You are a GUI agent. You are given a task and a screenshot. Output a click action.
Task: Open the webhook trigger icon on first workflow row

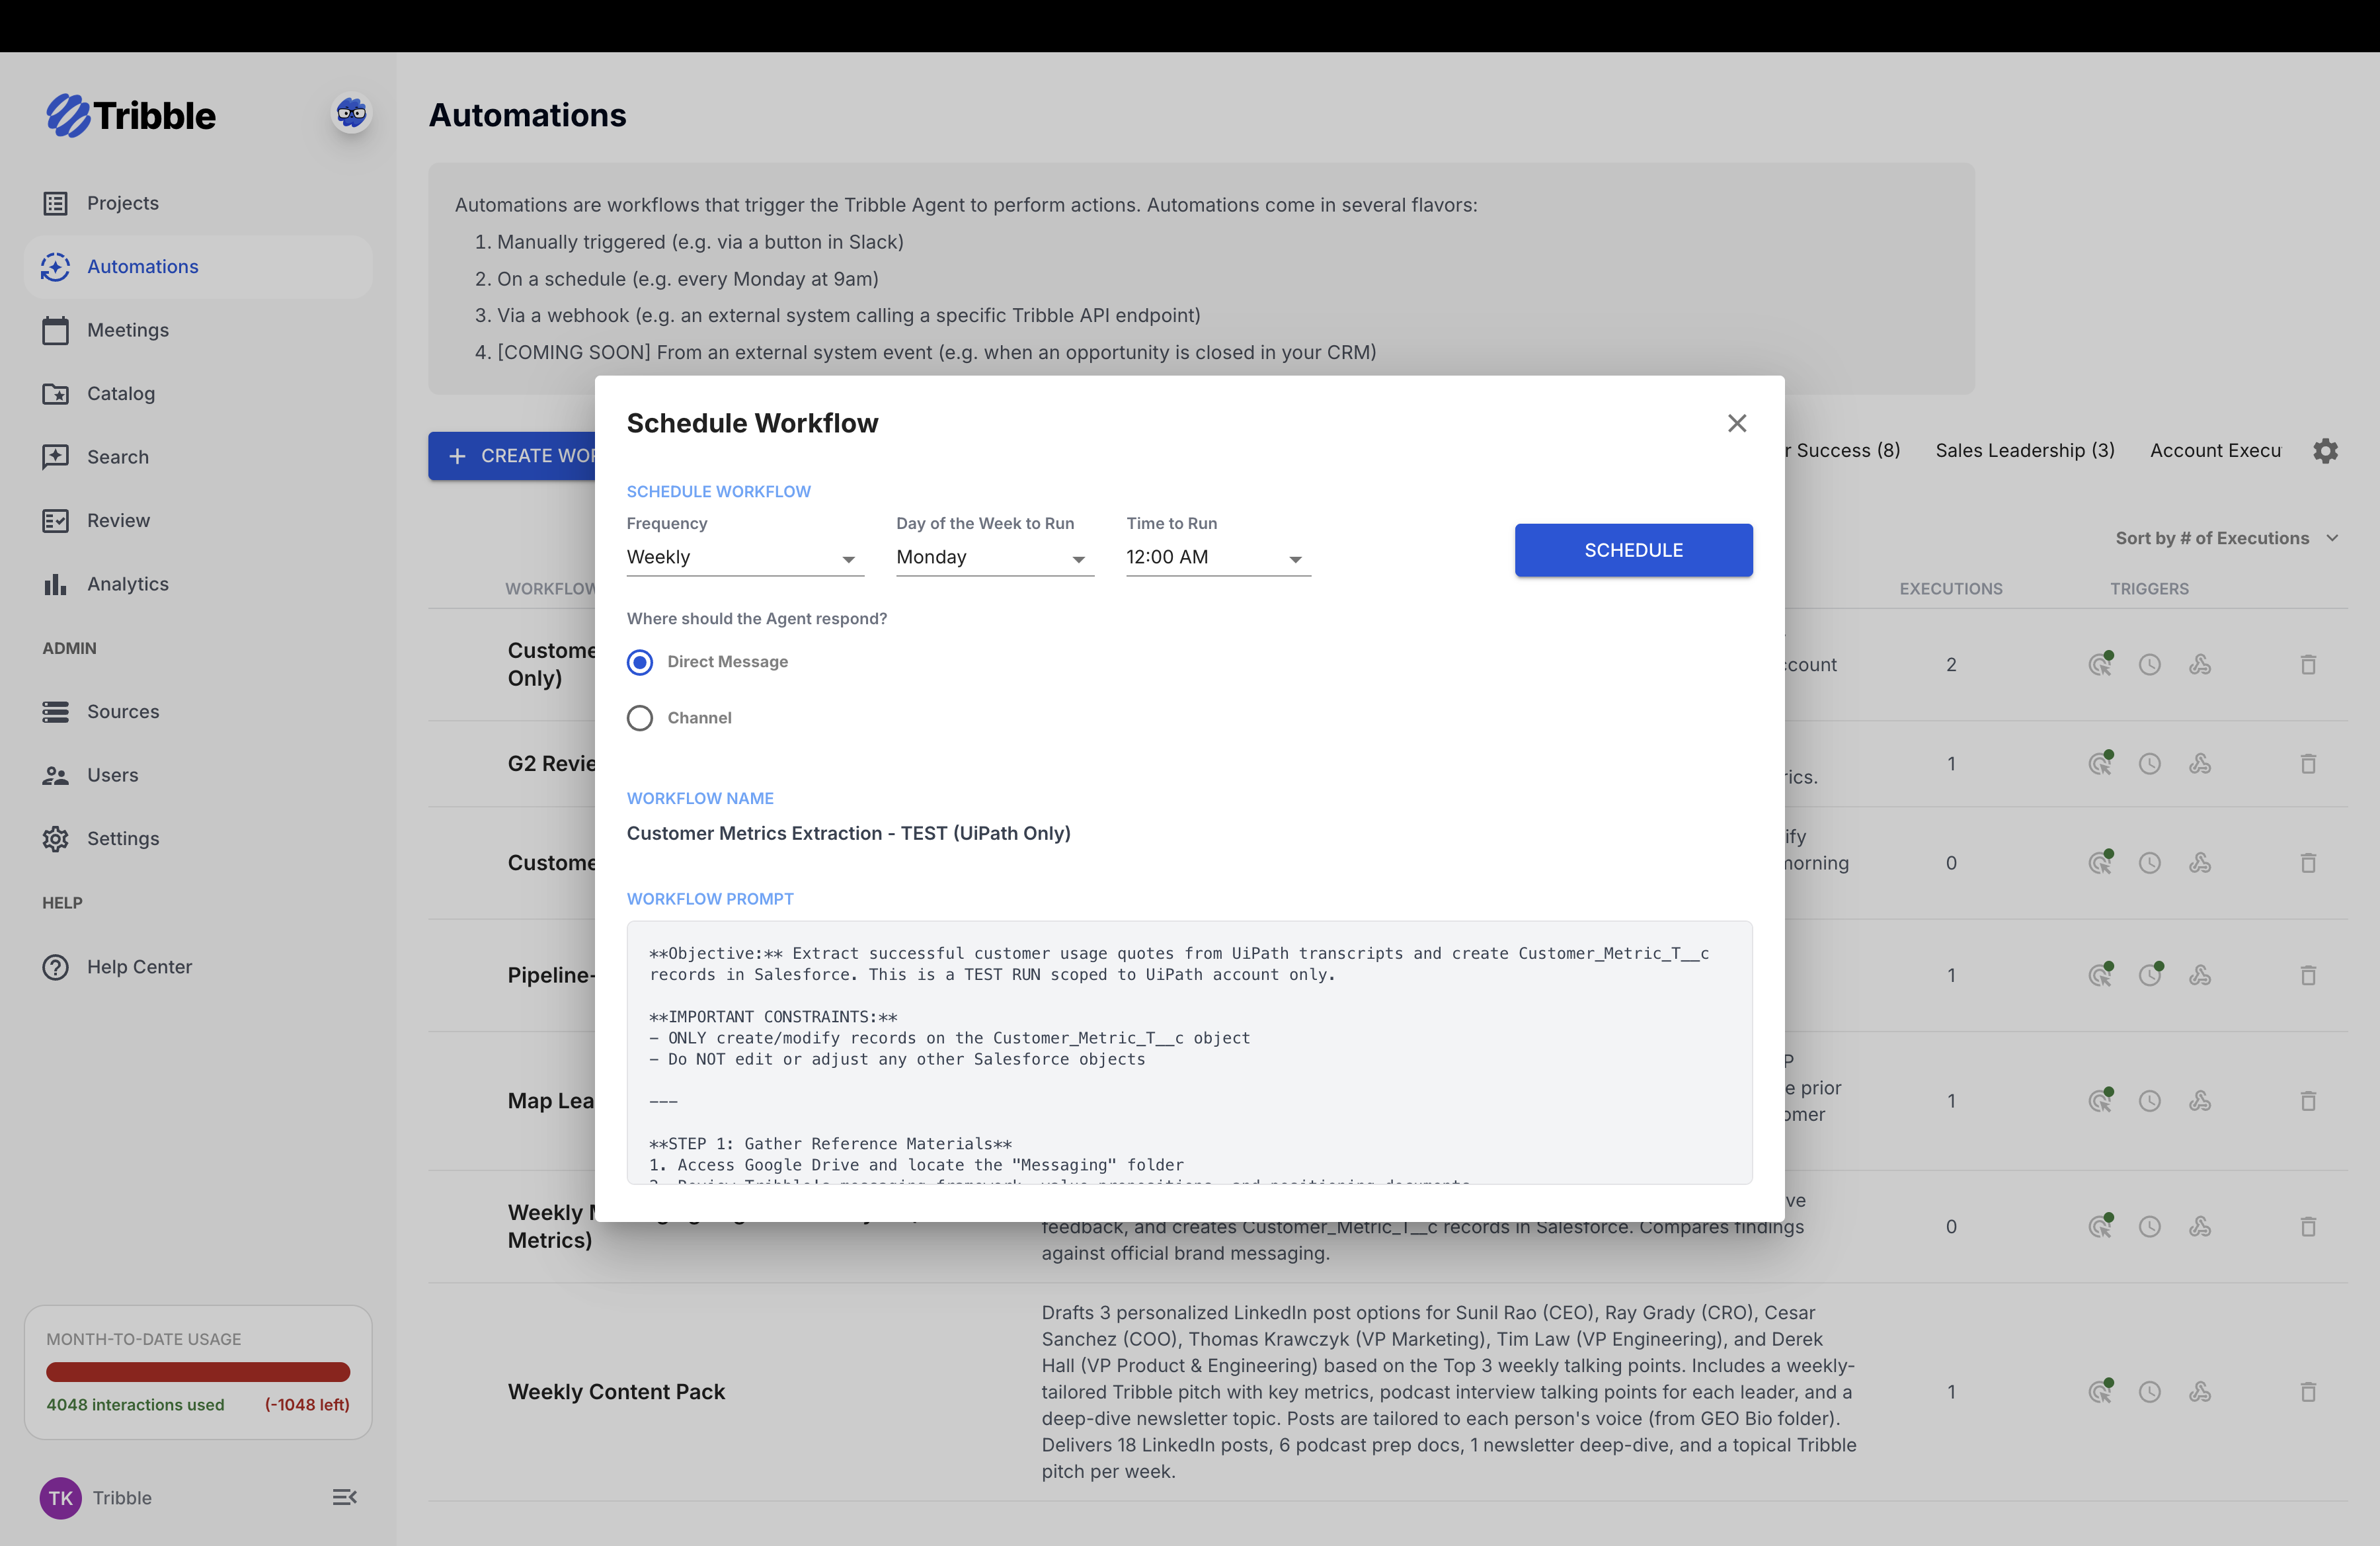[2201, 664]
